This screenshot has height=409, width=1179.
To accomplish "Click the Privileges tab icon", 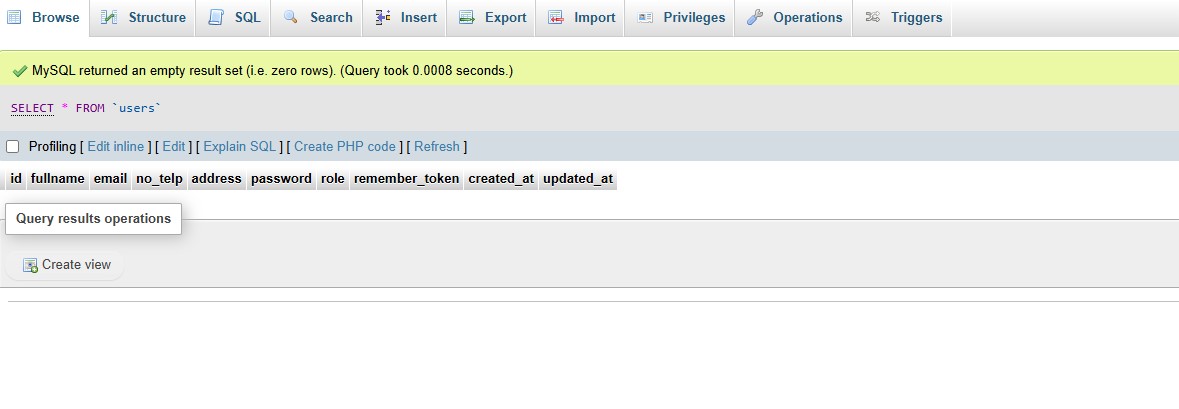I will pyautogui.click(x=645, y=17).
